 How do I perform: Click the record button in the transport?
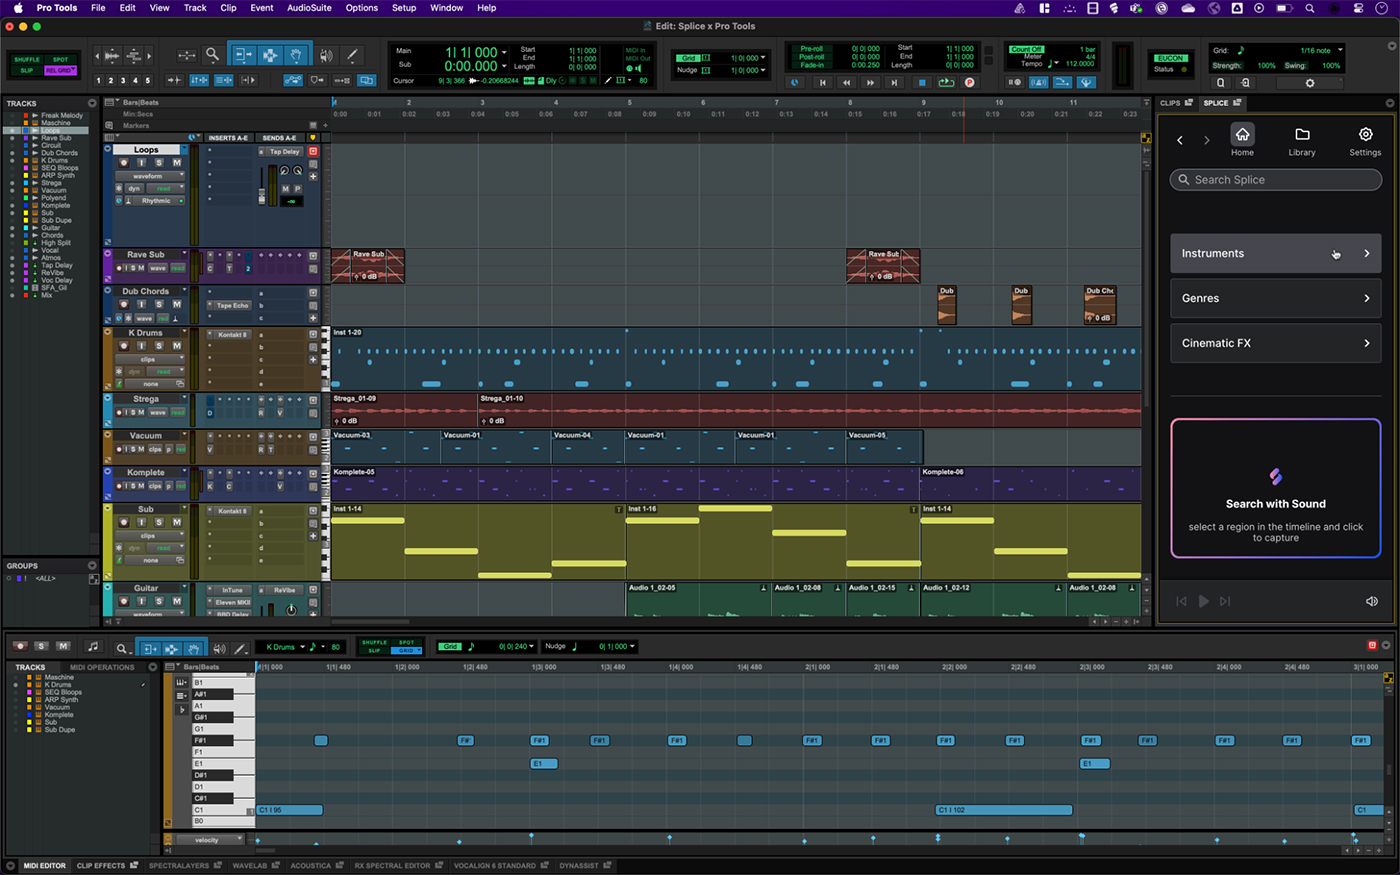coord(969,83)
